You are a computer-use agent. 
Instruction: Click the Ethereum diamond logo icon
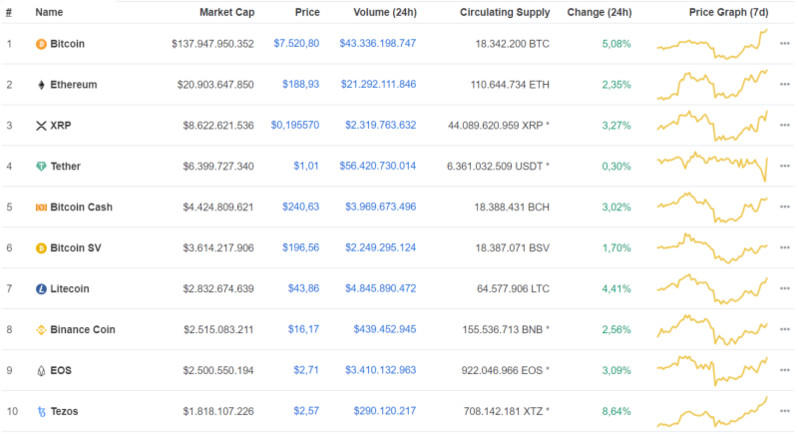[41, 85]
